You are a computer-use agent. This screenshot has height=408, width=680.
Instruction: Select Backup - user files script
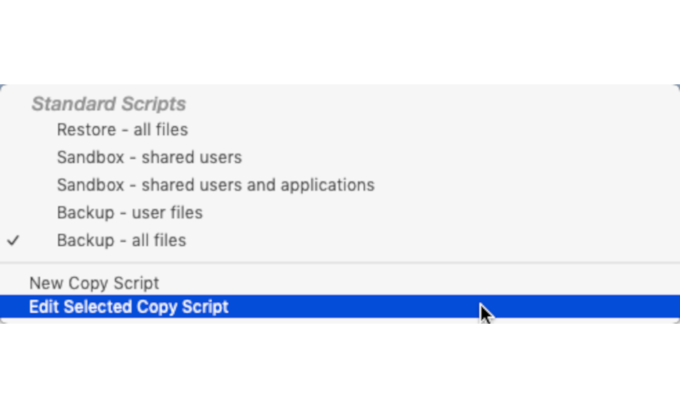click(340, 213)
